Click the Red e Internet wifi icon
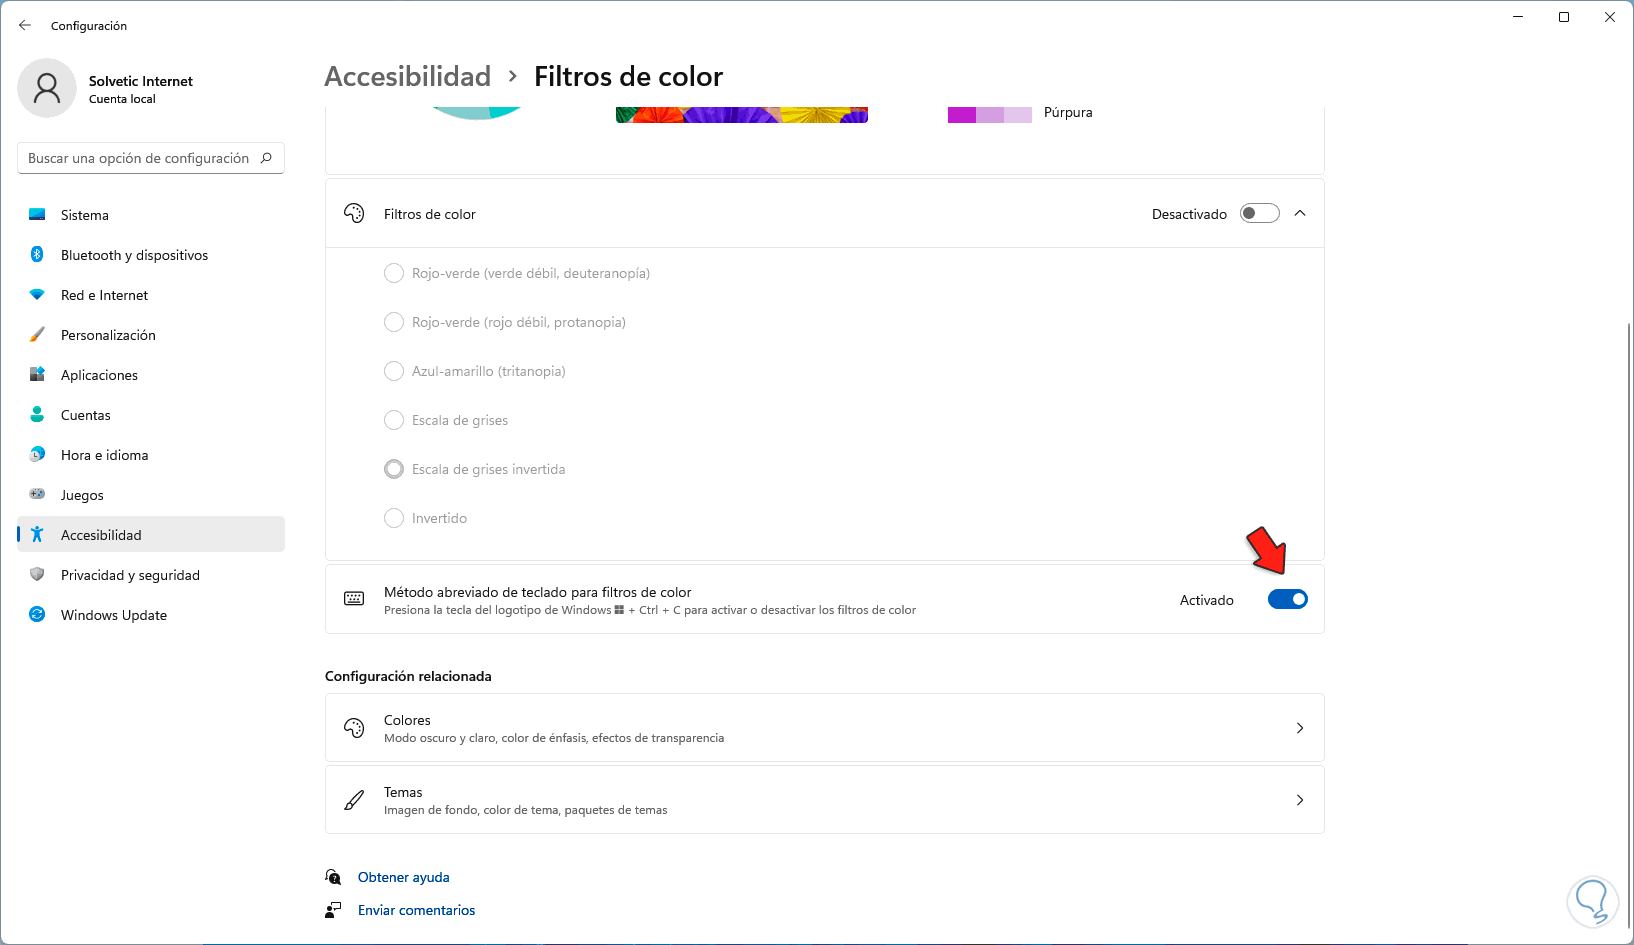The height and width of the screenshot is (945, 1634). [x=37, y=295]
